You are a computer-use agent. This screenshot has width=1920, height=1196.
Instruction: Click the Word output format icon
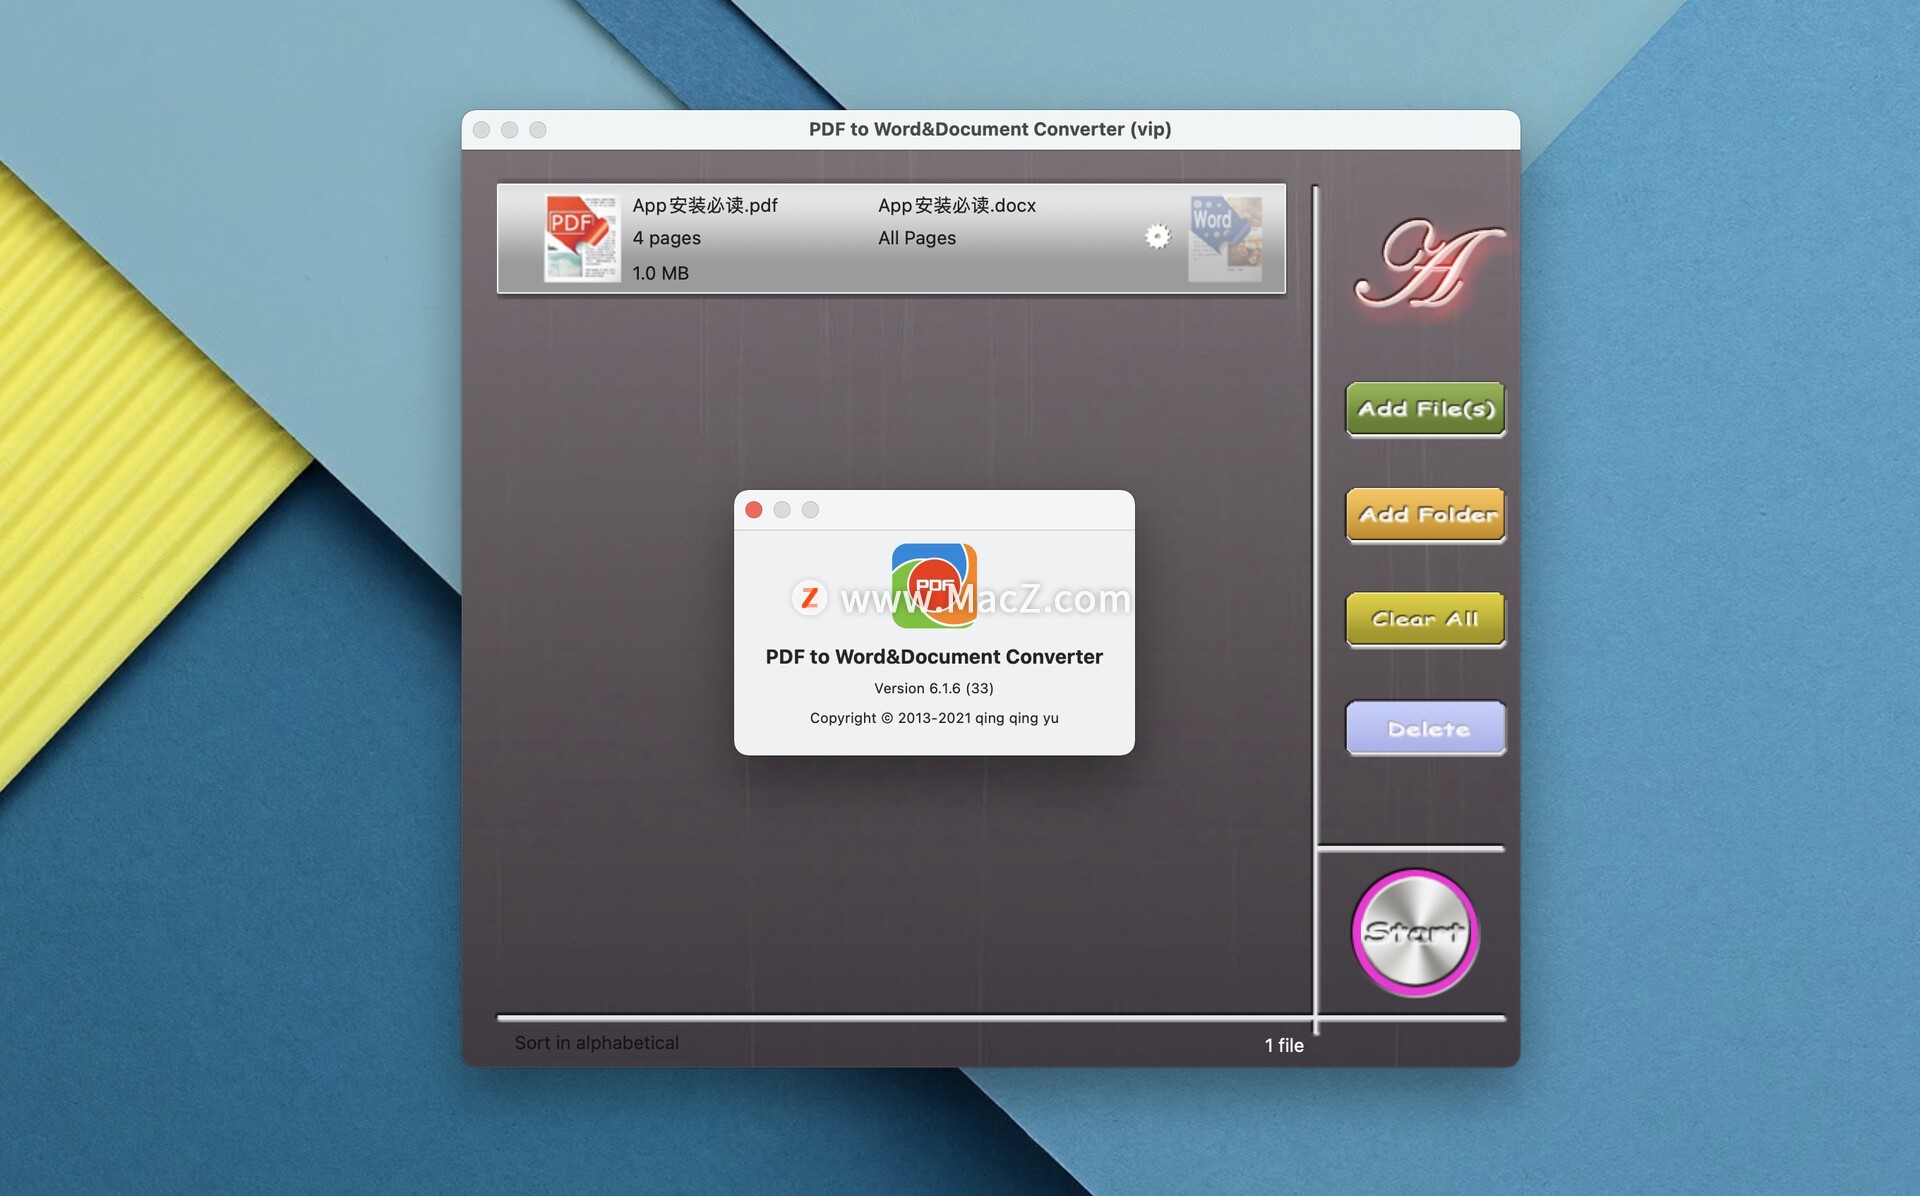click(1225, 238)
